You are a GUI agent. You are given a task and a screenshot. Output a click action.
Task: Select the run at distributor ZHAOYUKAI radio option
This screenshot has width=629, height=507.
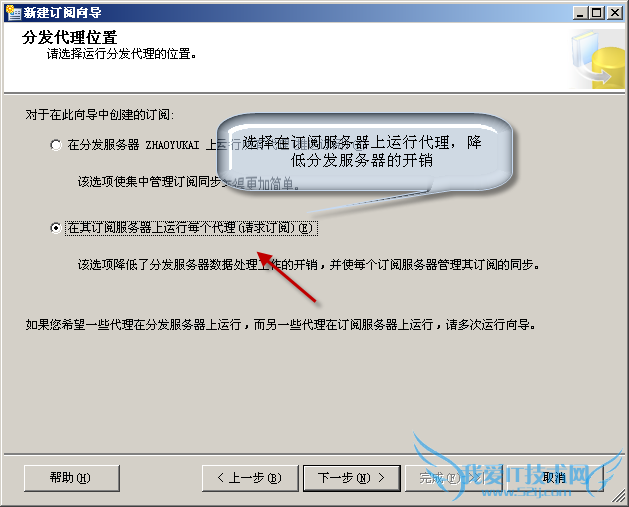[56, 145]
